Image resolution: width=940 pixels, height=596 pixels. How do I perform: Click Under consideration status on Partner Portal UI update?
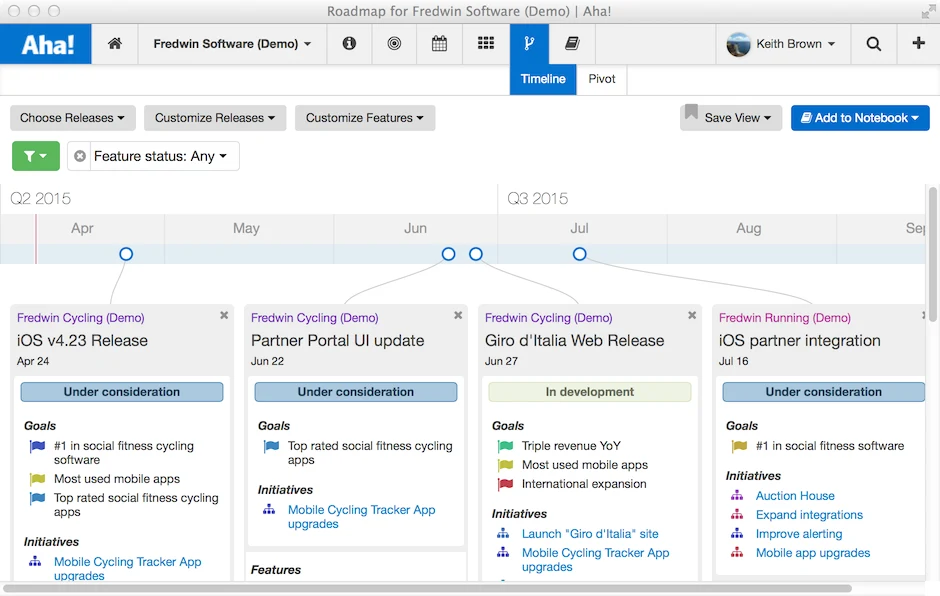pyautogui.click(x=355, y=392)
